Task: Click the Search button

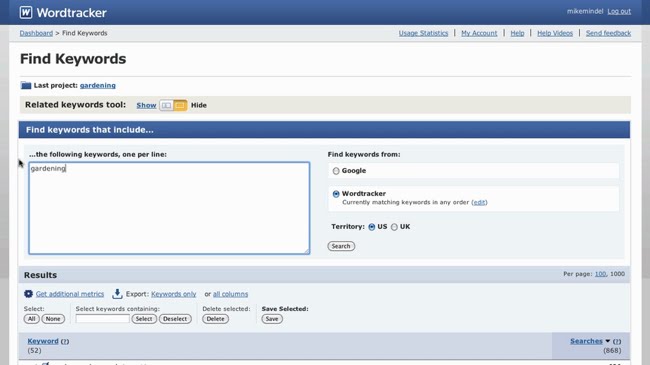Action: [x=341, y=246]
